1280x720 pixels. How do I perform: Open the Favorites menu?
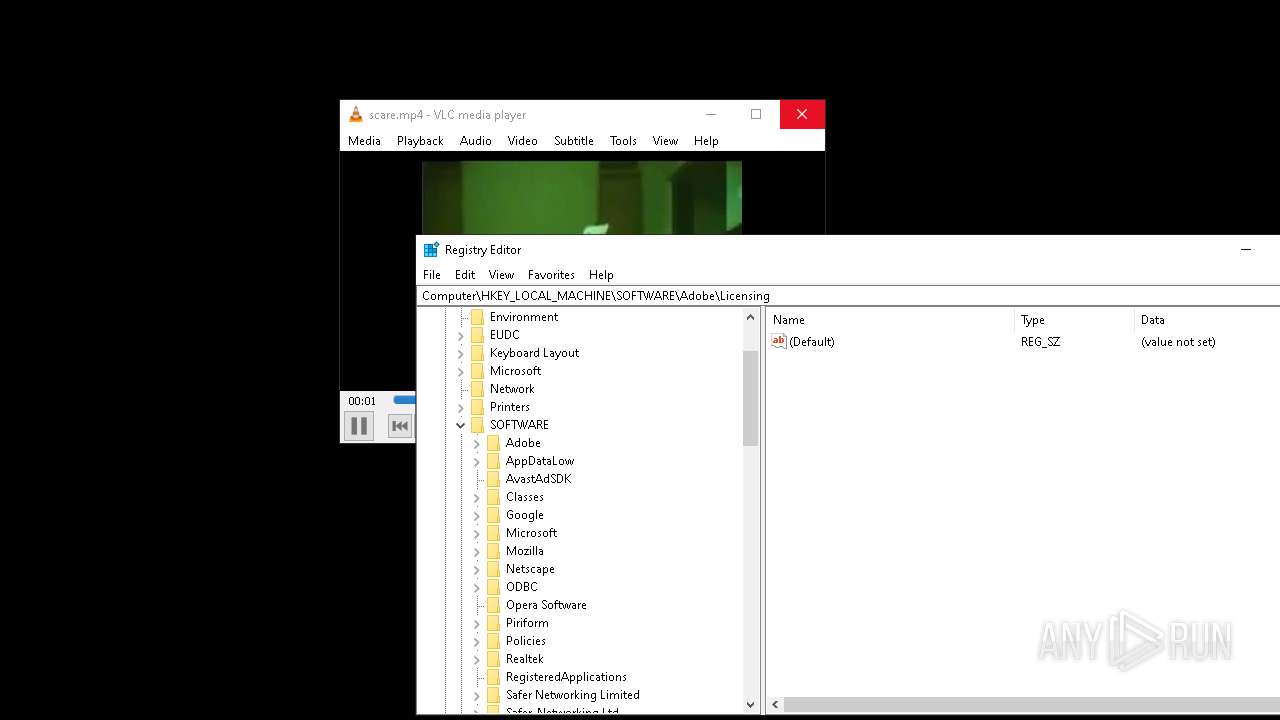click(x=551, y=275)
